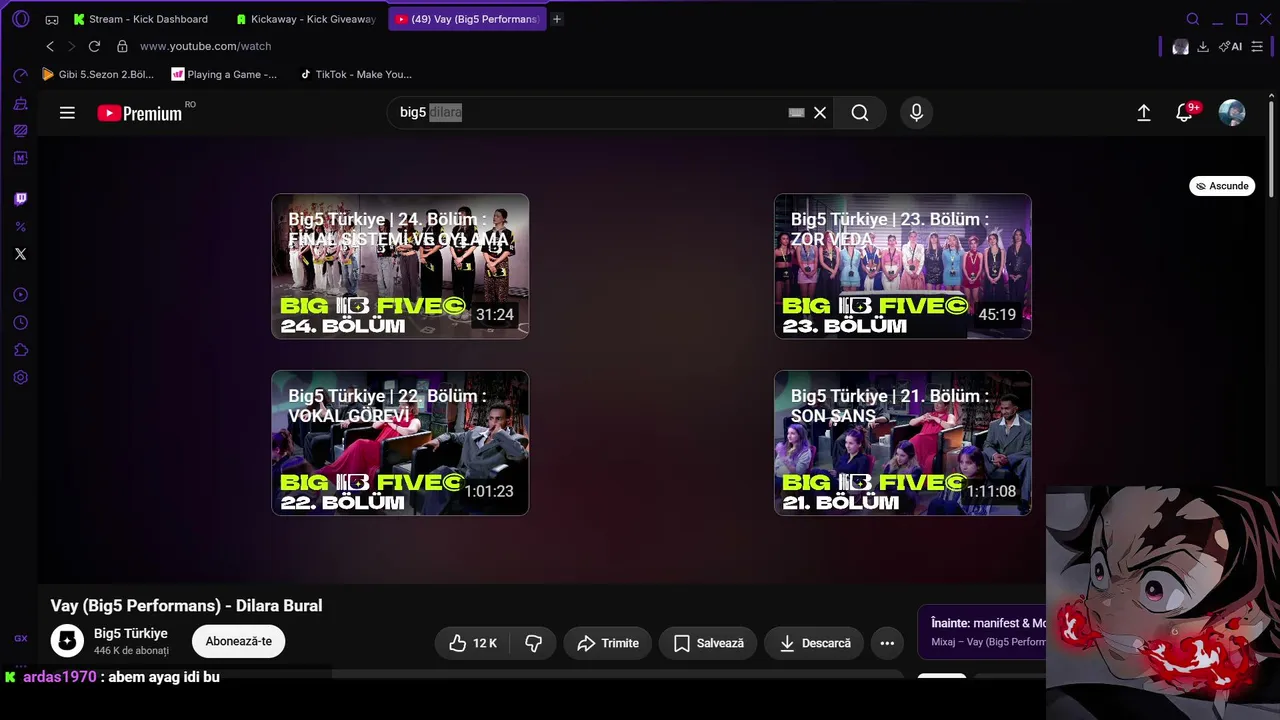Go back to the previous page
This screenshot has width=1280, height=720.
click(50, 46)
